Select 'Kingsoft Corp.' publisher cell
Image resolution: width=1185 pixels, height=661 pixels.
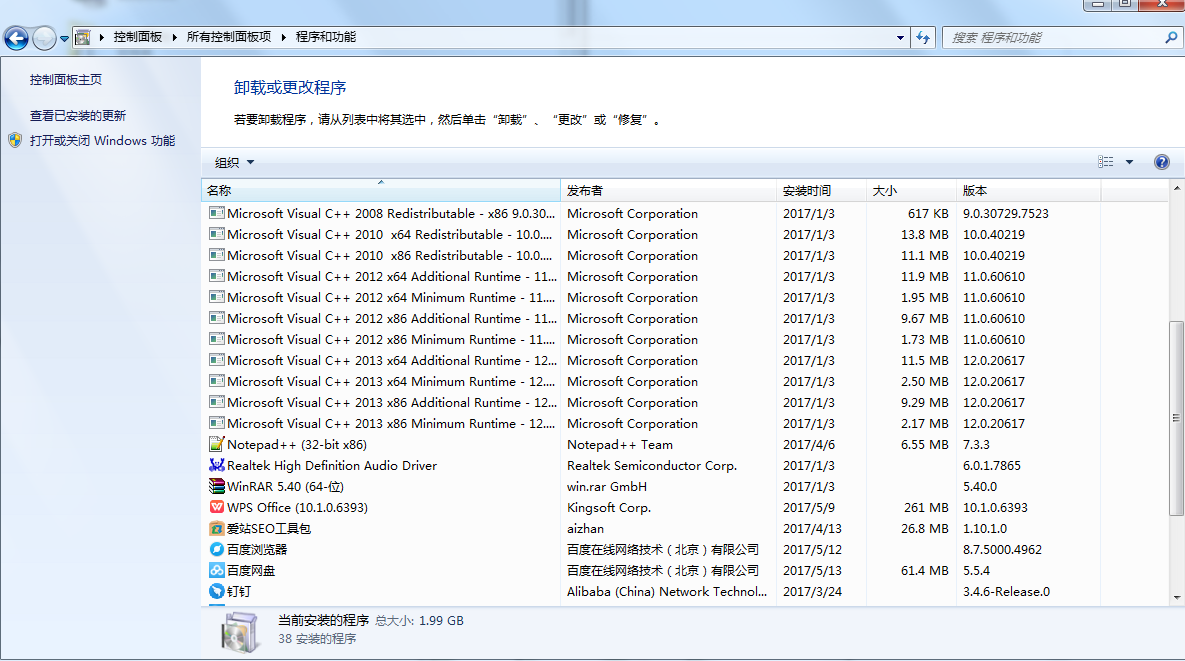pyautogui.click(x=609, y=508)
